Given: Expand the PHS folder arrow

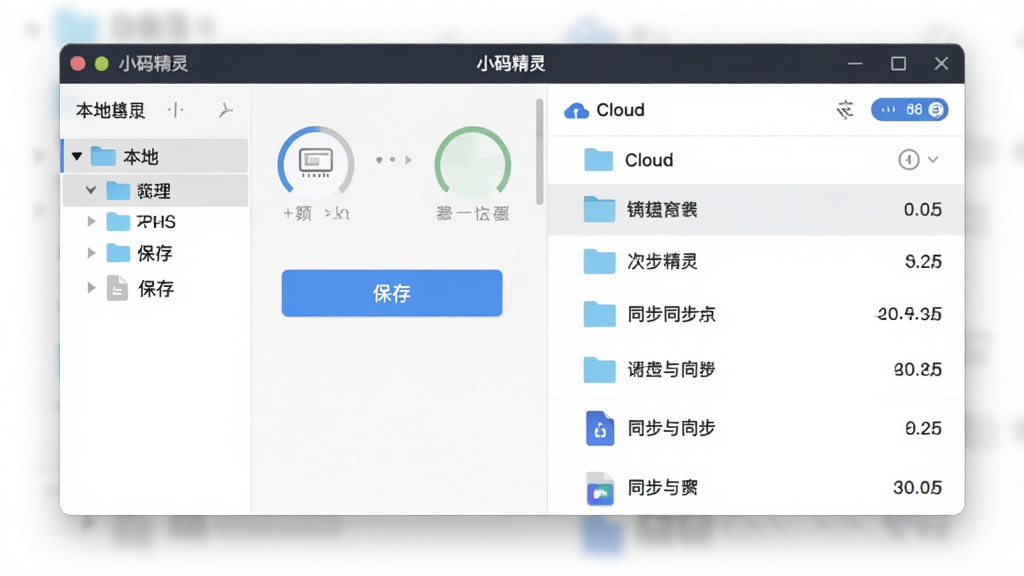Looking at the screenshot, I should 91,221.
